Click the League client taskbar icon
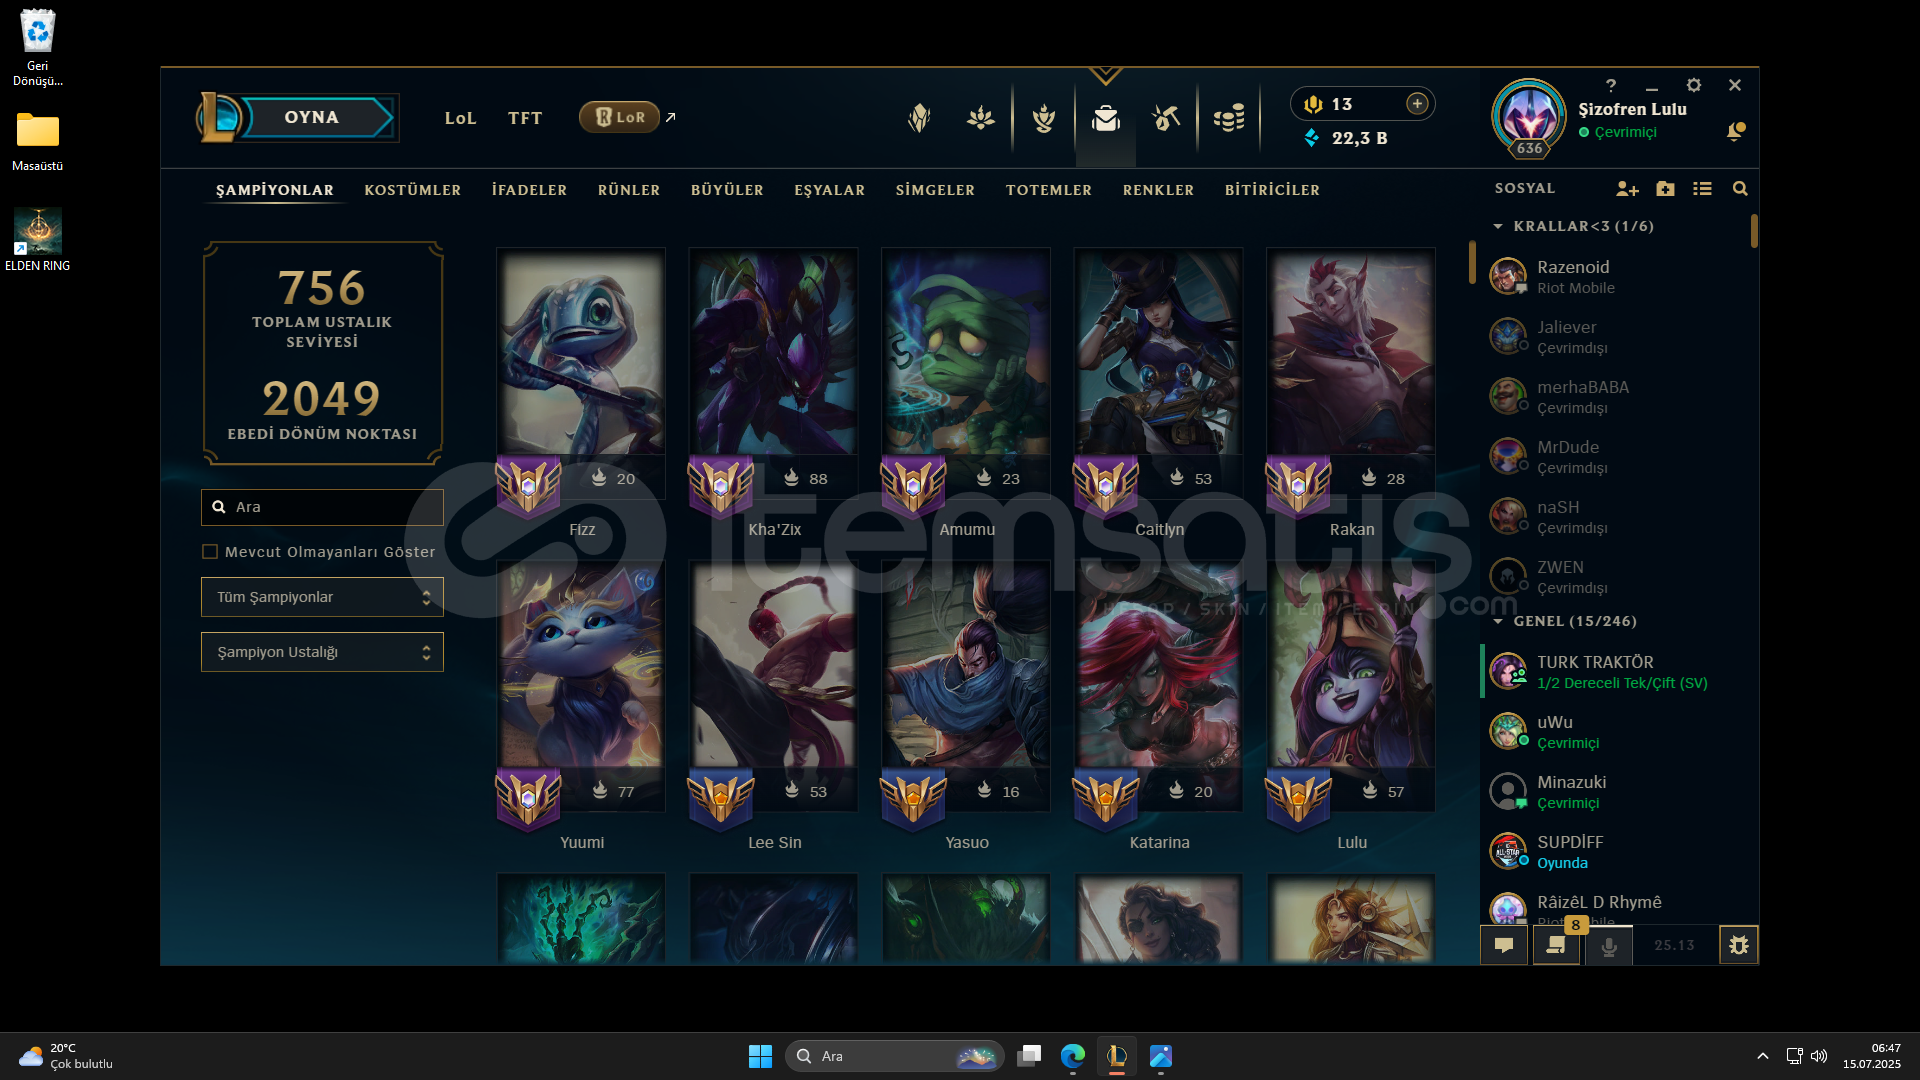Viewport: 1920px width, 1080px height. point(1117,1056)
